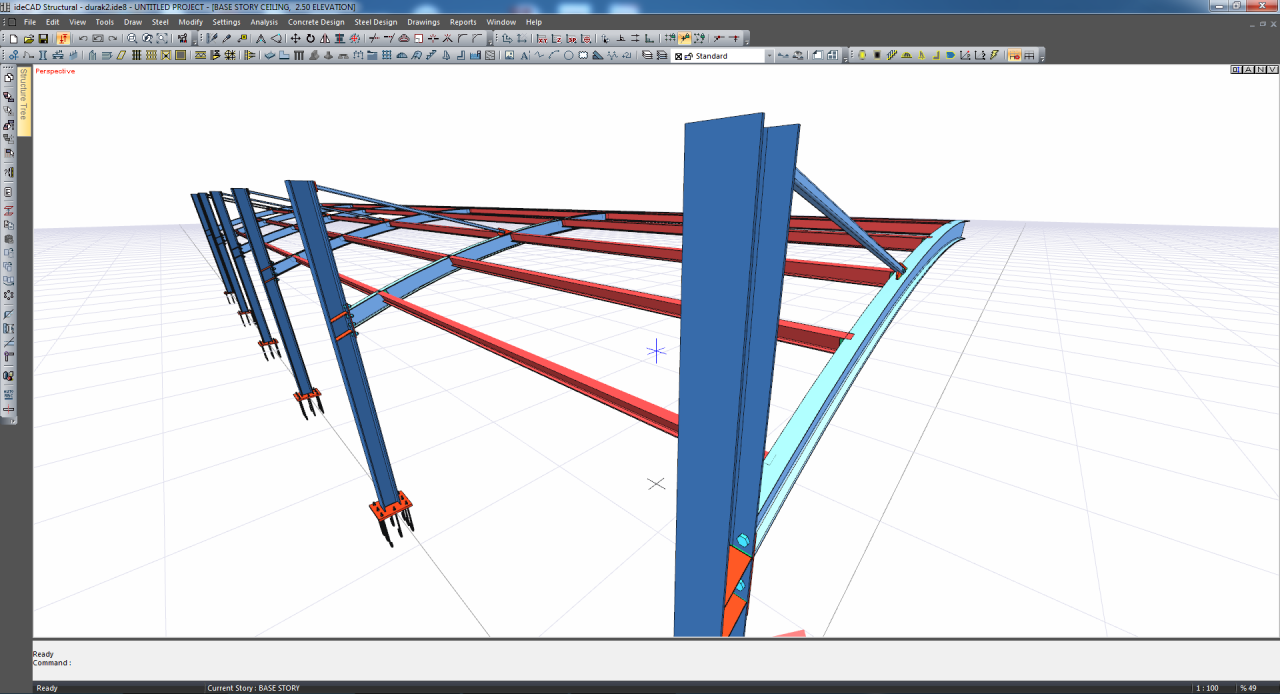Viewport: 1280px width, 694px height.
Task: Toggle the highlighted snap mode icon in top-right toolbar
Action: pyautogui.click(x=686, y=38)
